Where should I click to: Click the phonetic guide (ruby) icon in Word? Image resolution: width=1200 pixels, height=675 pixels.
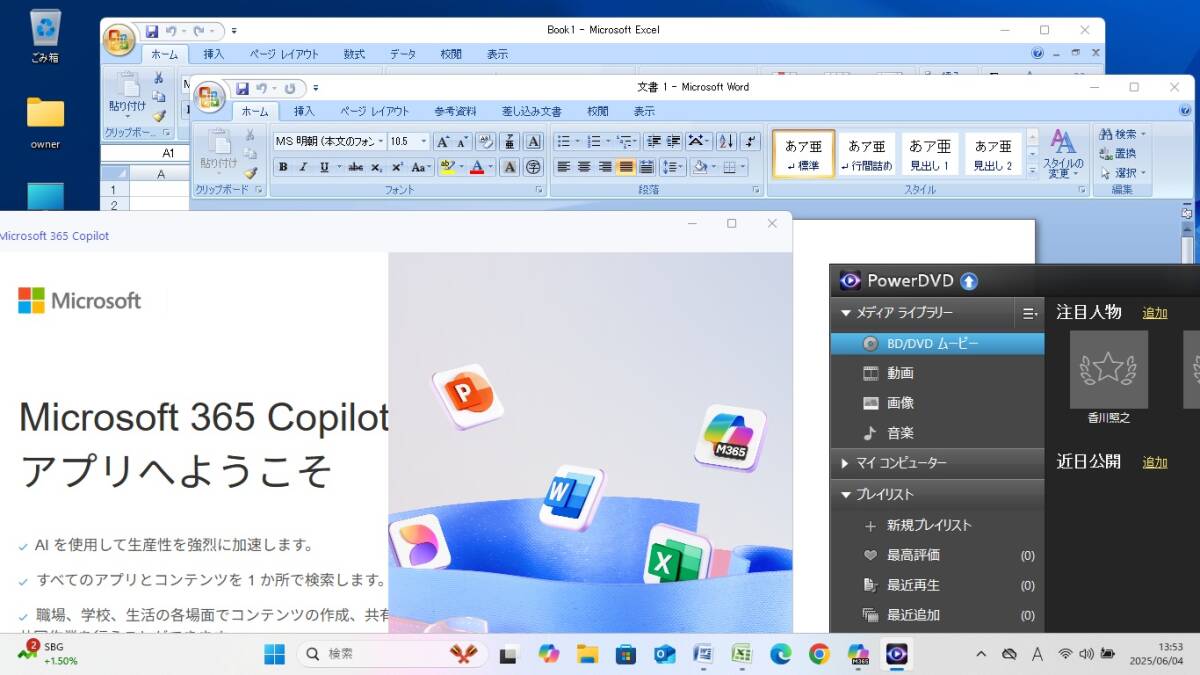(509, 142)
